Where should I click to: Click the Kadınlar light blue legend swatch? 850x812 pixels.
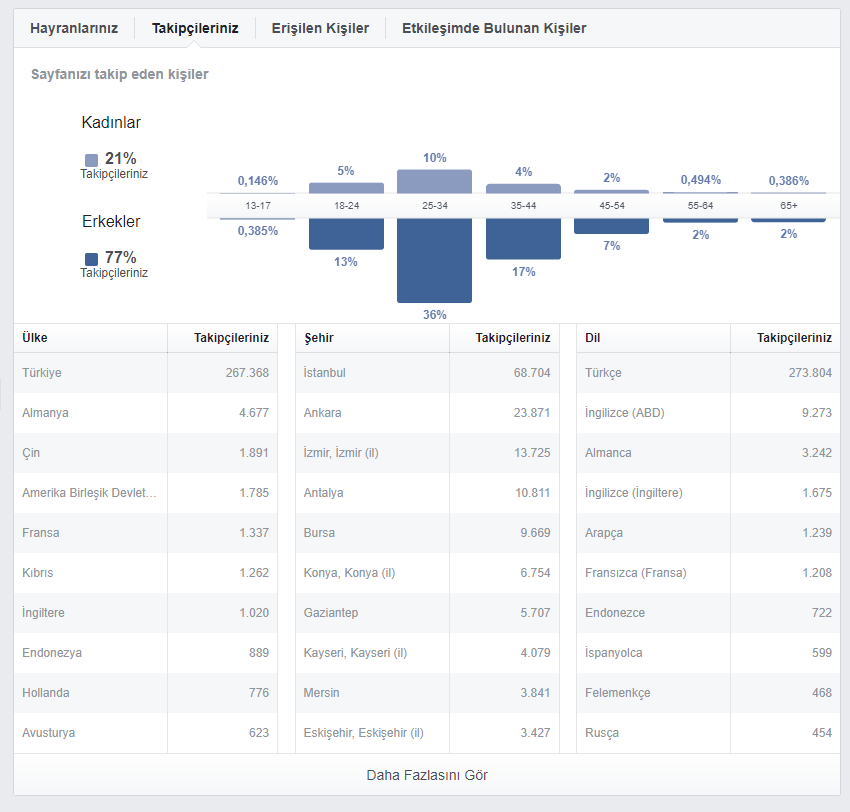coord(92,160)
